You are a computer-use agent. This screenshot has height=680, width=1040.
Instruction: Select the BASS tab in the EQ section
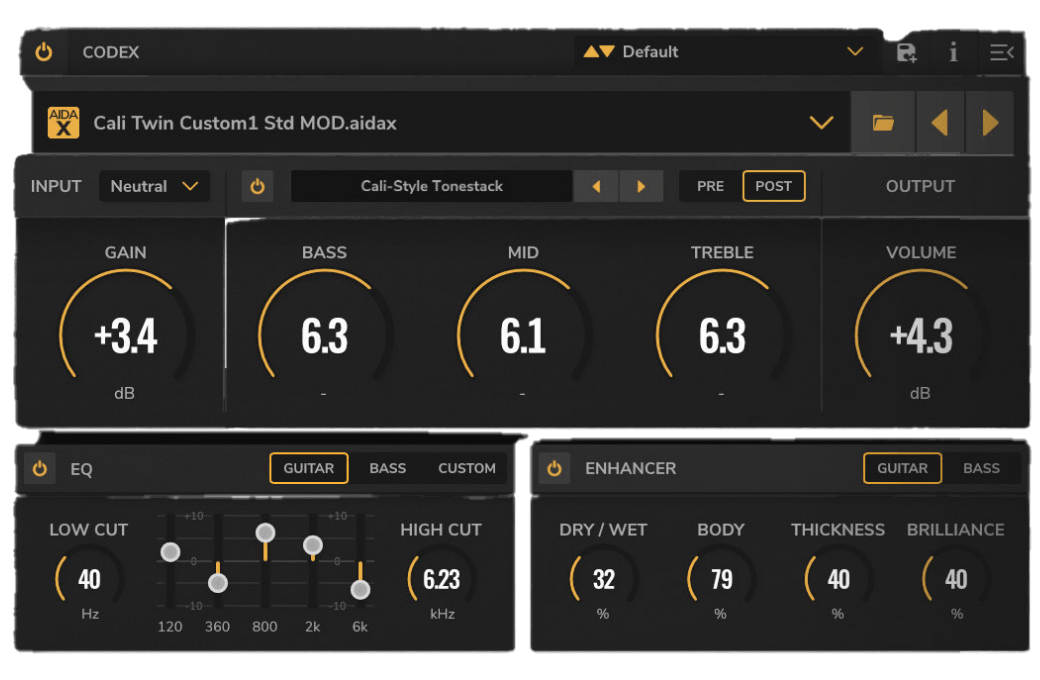(x=387, y=468)
